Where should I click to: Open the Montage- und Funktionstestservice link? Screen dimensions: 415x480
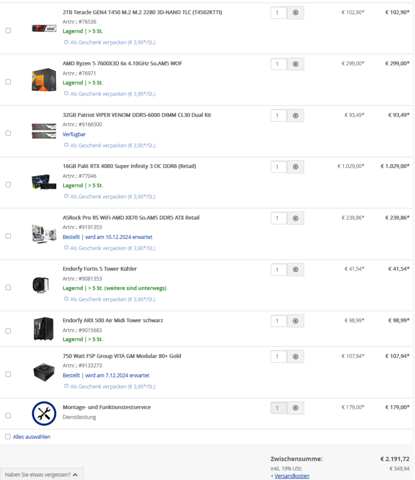coord(107,407)
